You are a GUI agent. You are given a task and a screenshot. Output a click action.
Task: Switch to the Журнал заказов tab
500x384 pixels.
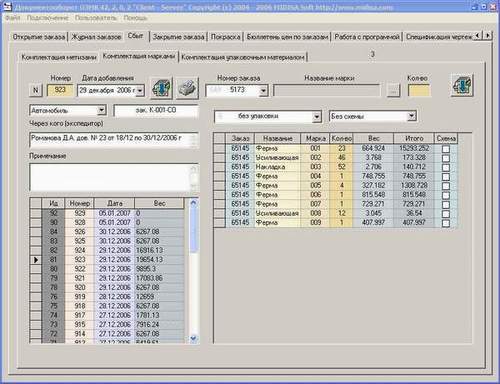[x=96, y=37]
